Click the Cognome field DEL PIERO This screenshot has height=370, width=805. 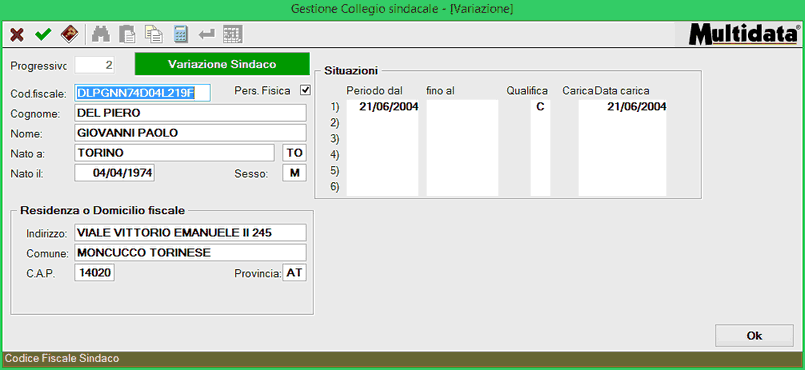pyautogui.click(x=190, y=113)
